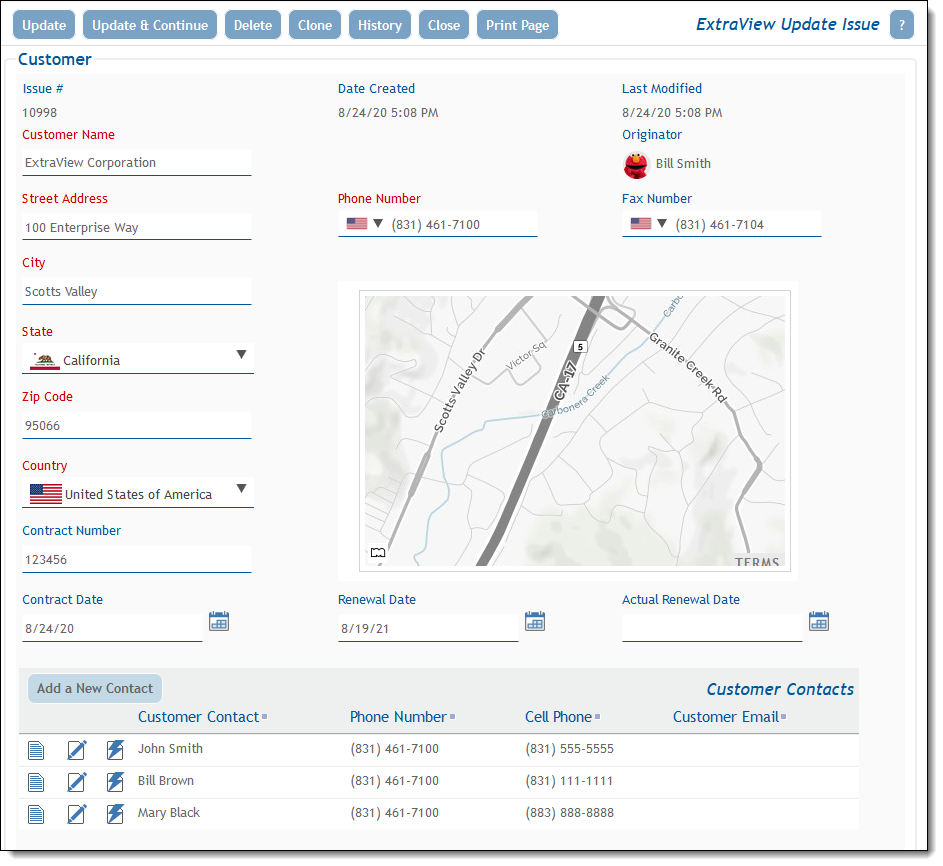Open the Contract Date calendar picker

click(x=219, y=621)
